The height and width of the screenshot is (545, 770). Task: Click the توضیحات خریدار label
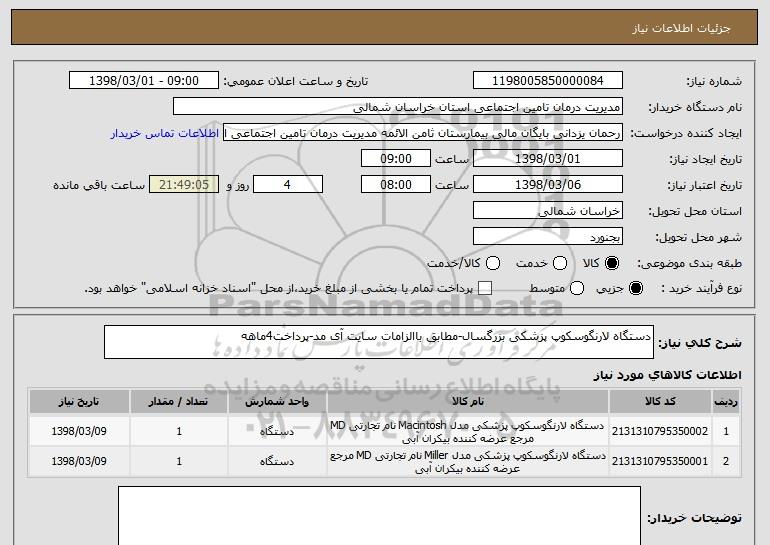click(x=694, y=518)
